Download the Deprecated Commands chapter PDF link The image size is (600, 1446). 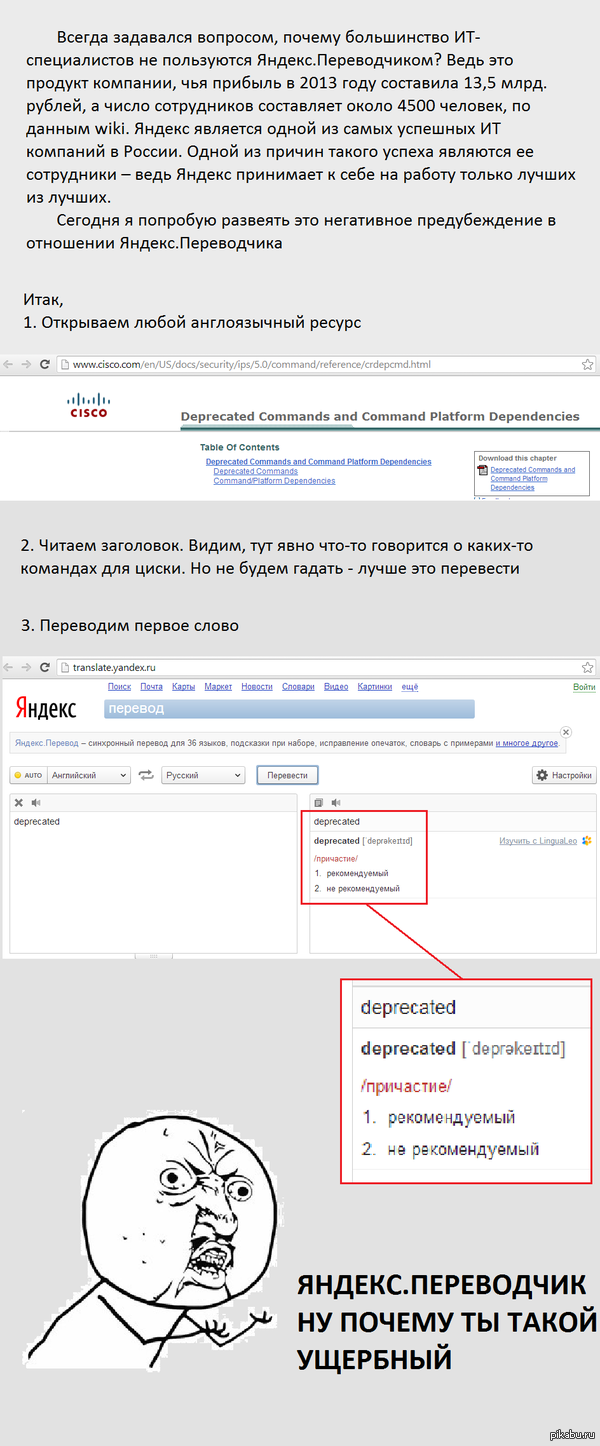(533, 479)
